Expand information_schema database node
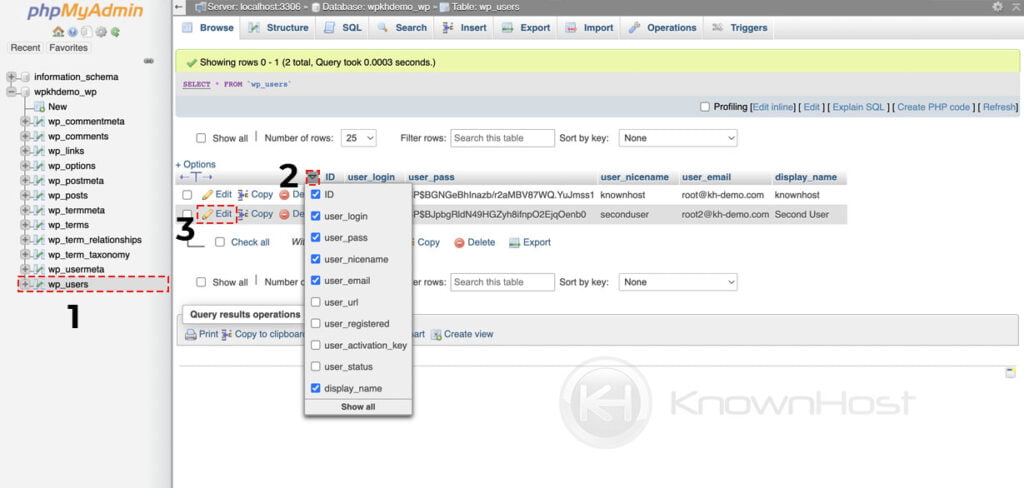This screenshot has height=488, width=1024. tap(11, 76)
